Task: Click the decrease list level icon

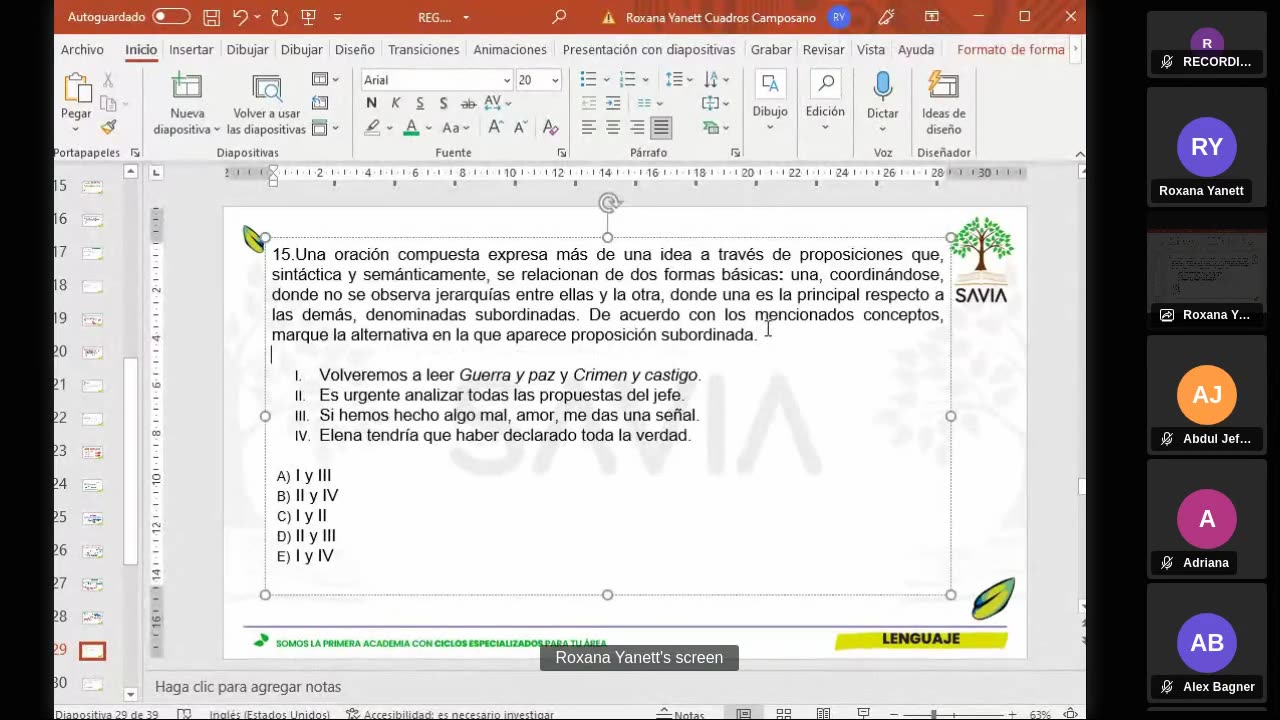Action: 589,103
